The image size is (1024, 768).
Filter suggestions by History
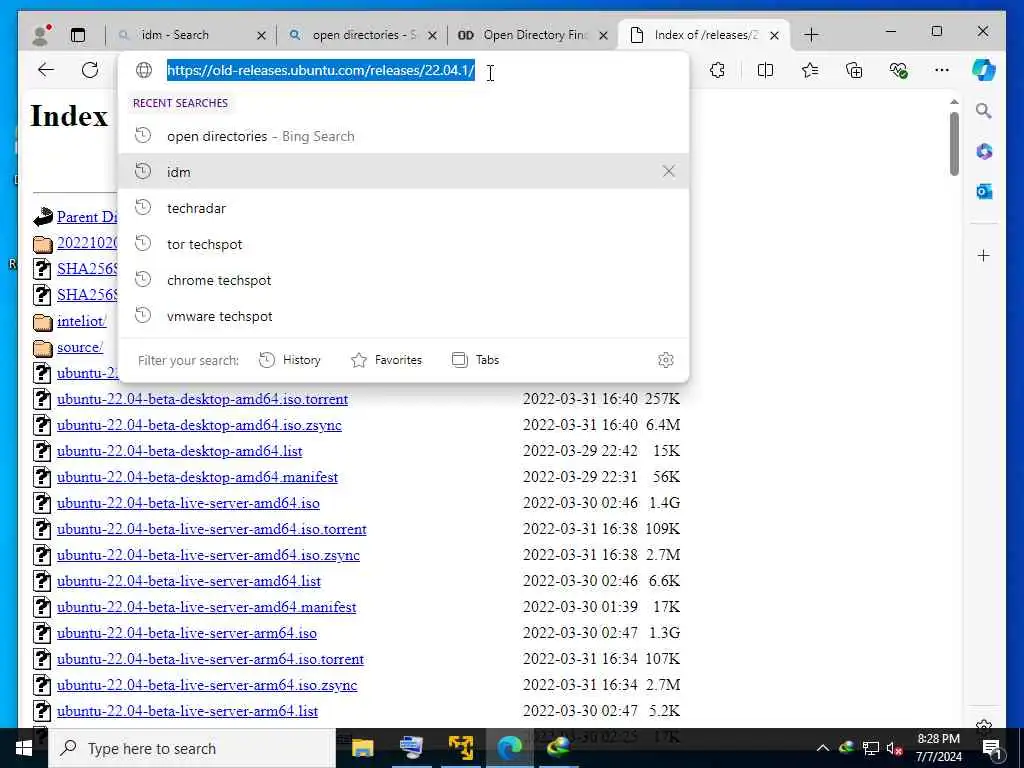[290, 360]
